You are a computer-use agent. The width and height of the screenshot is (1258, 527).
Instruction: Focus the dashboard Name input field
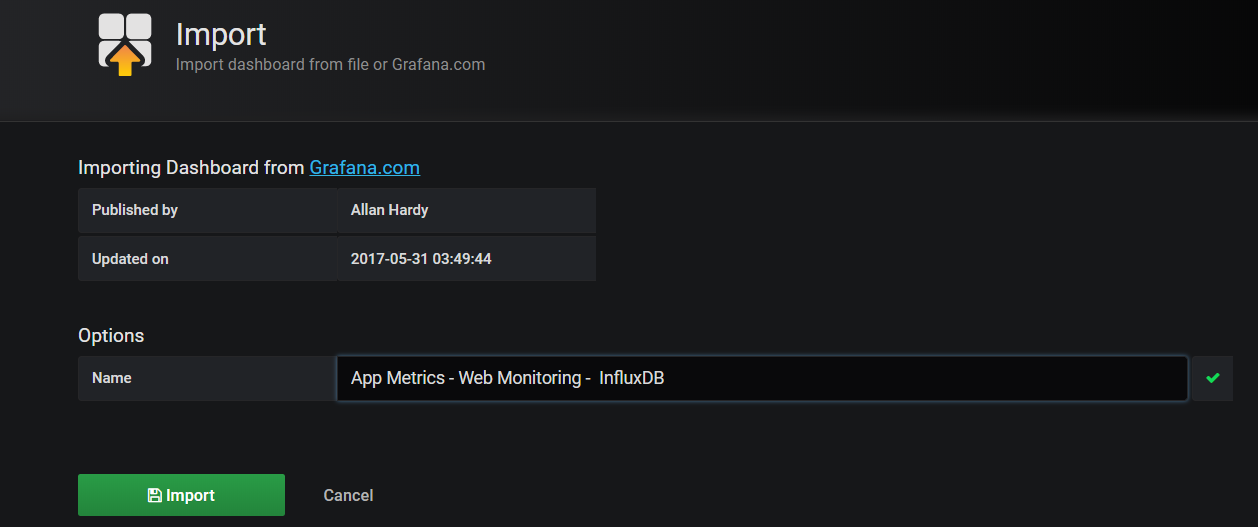coord(762,378)
